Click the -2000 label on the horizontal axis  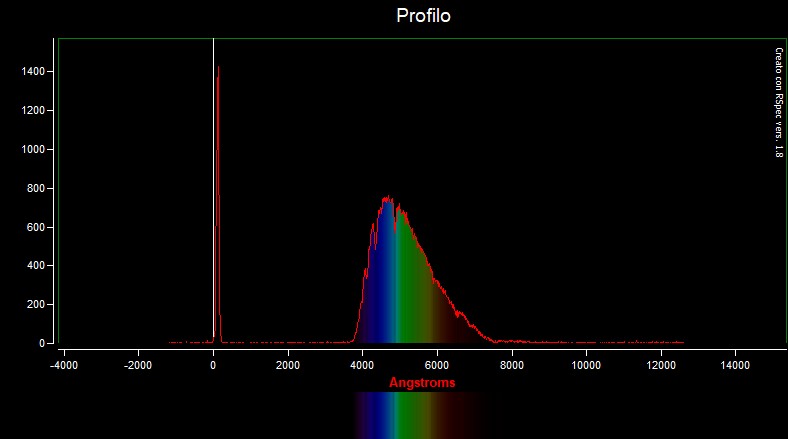pyautogui.click(x=137, y=366)
